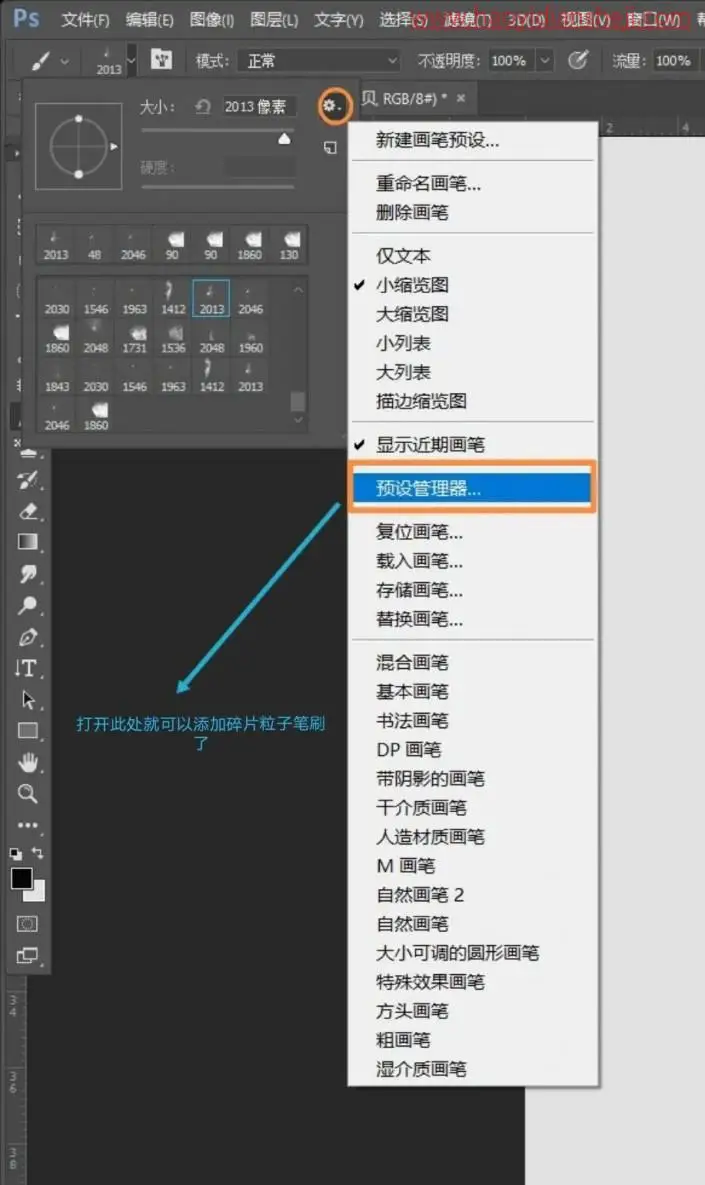Select the brush thumbnail labeled 1731

click(x=135, y=339)
